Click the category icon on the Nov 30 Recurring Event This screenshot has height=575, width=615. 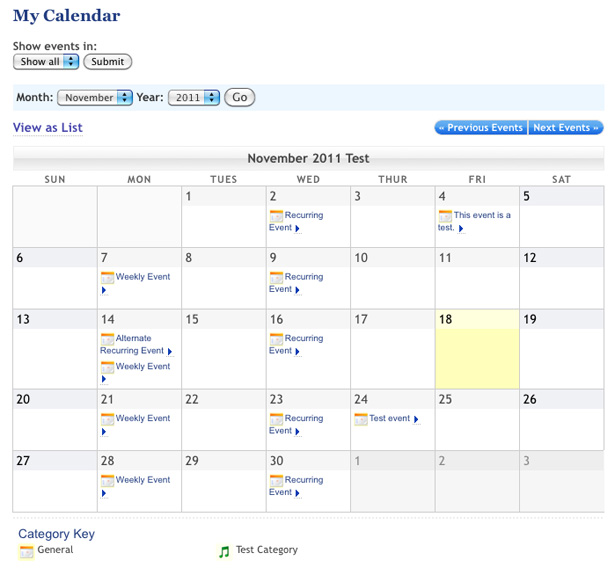pyautogui.click(x=276, y=480)
